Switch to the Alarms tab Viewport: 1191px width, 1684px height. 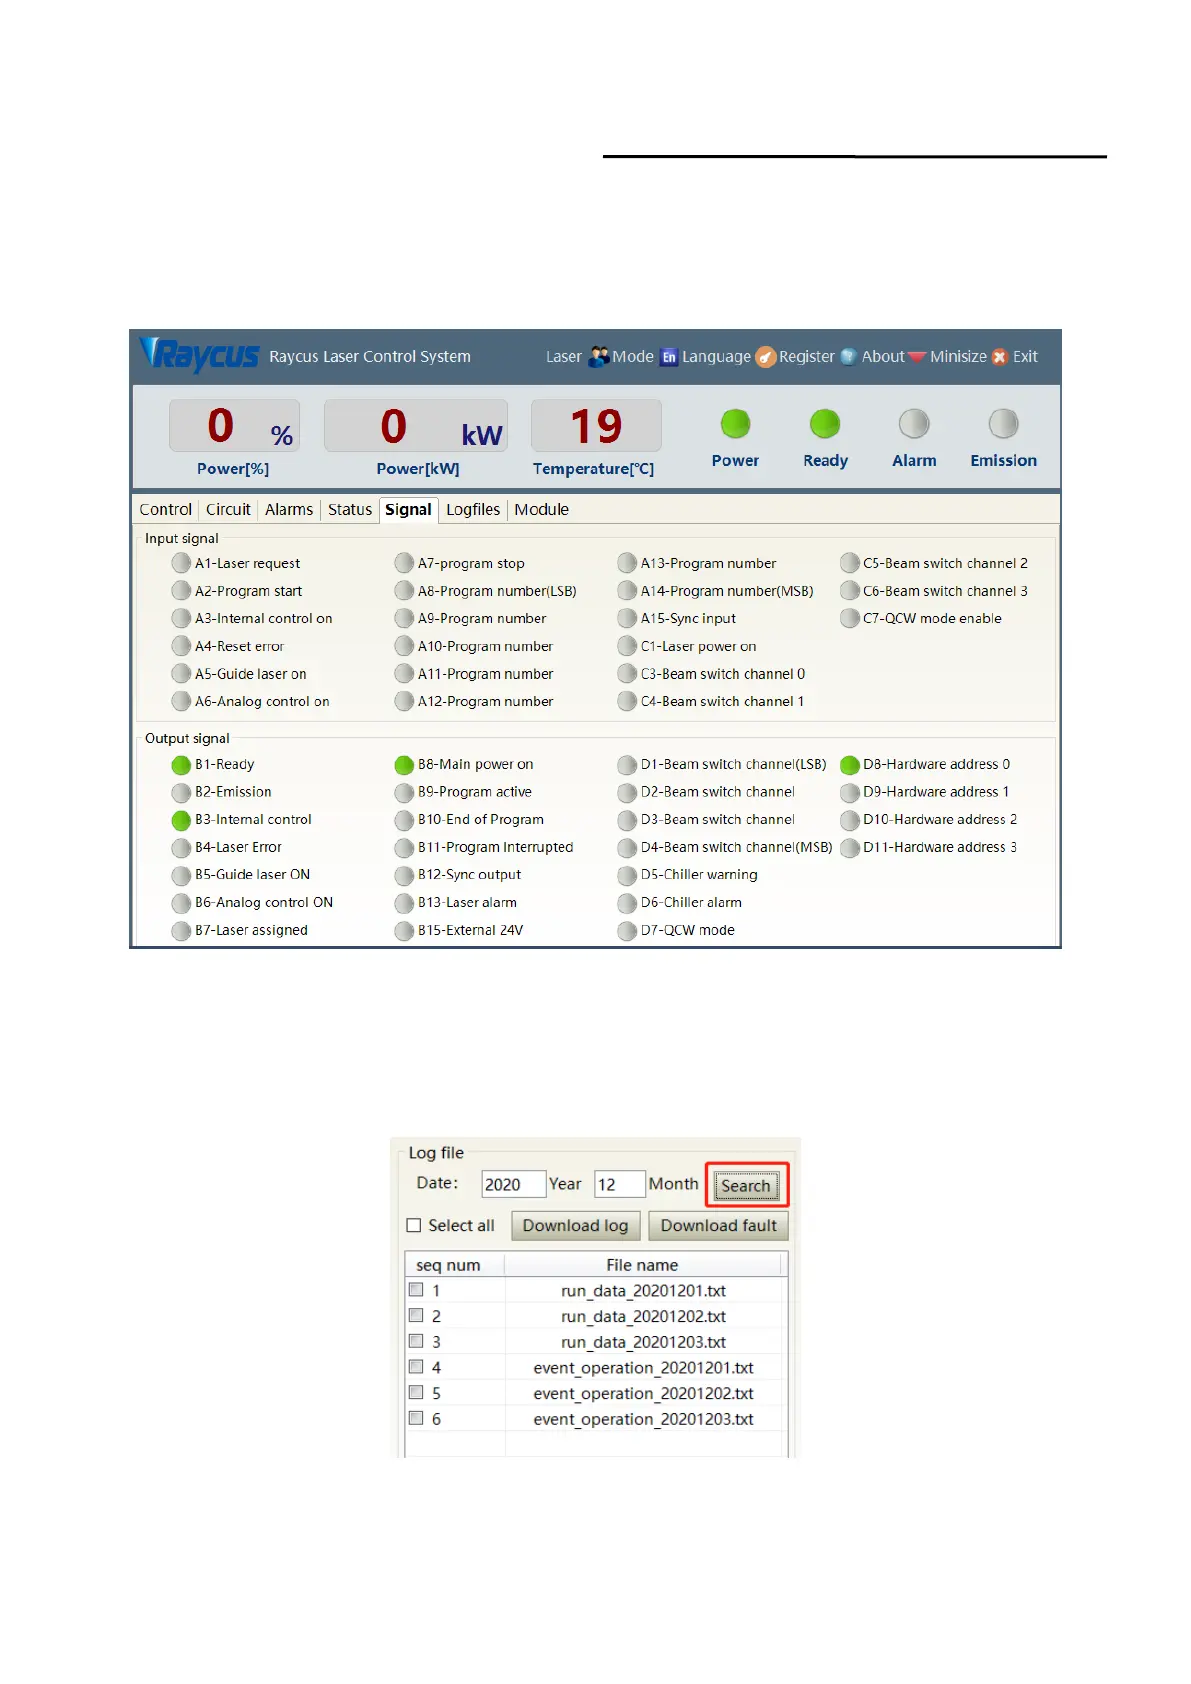[x=289, y=509]
